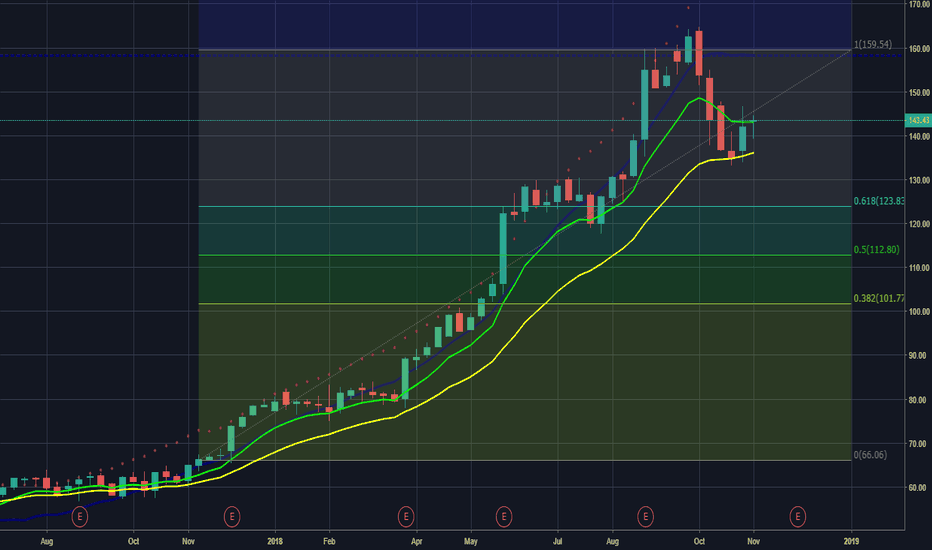The width and height of the screenshot is (932, 550).
Task: Open the earnings marker E just after May
Action: (504, 516)
